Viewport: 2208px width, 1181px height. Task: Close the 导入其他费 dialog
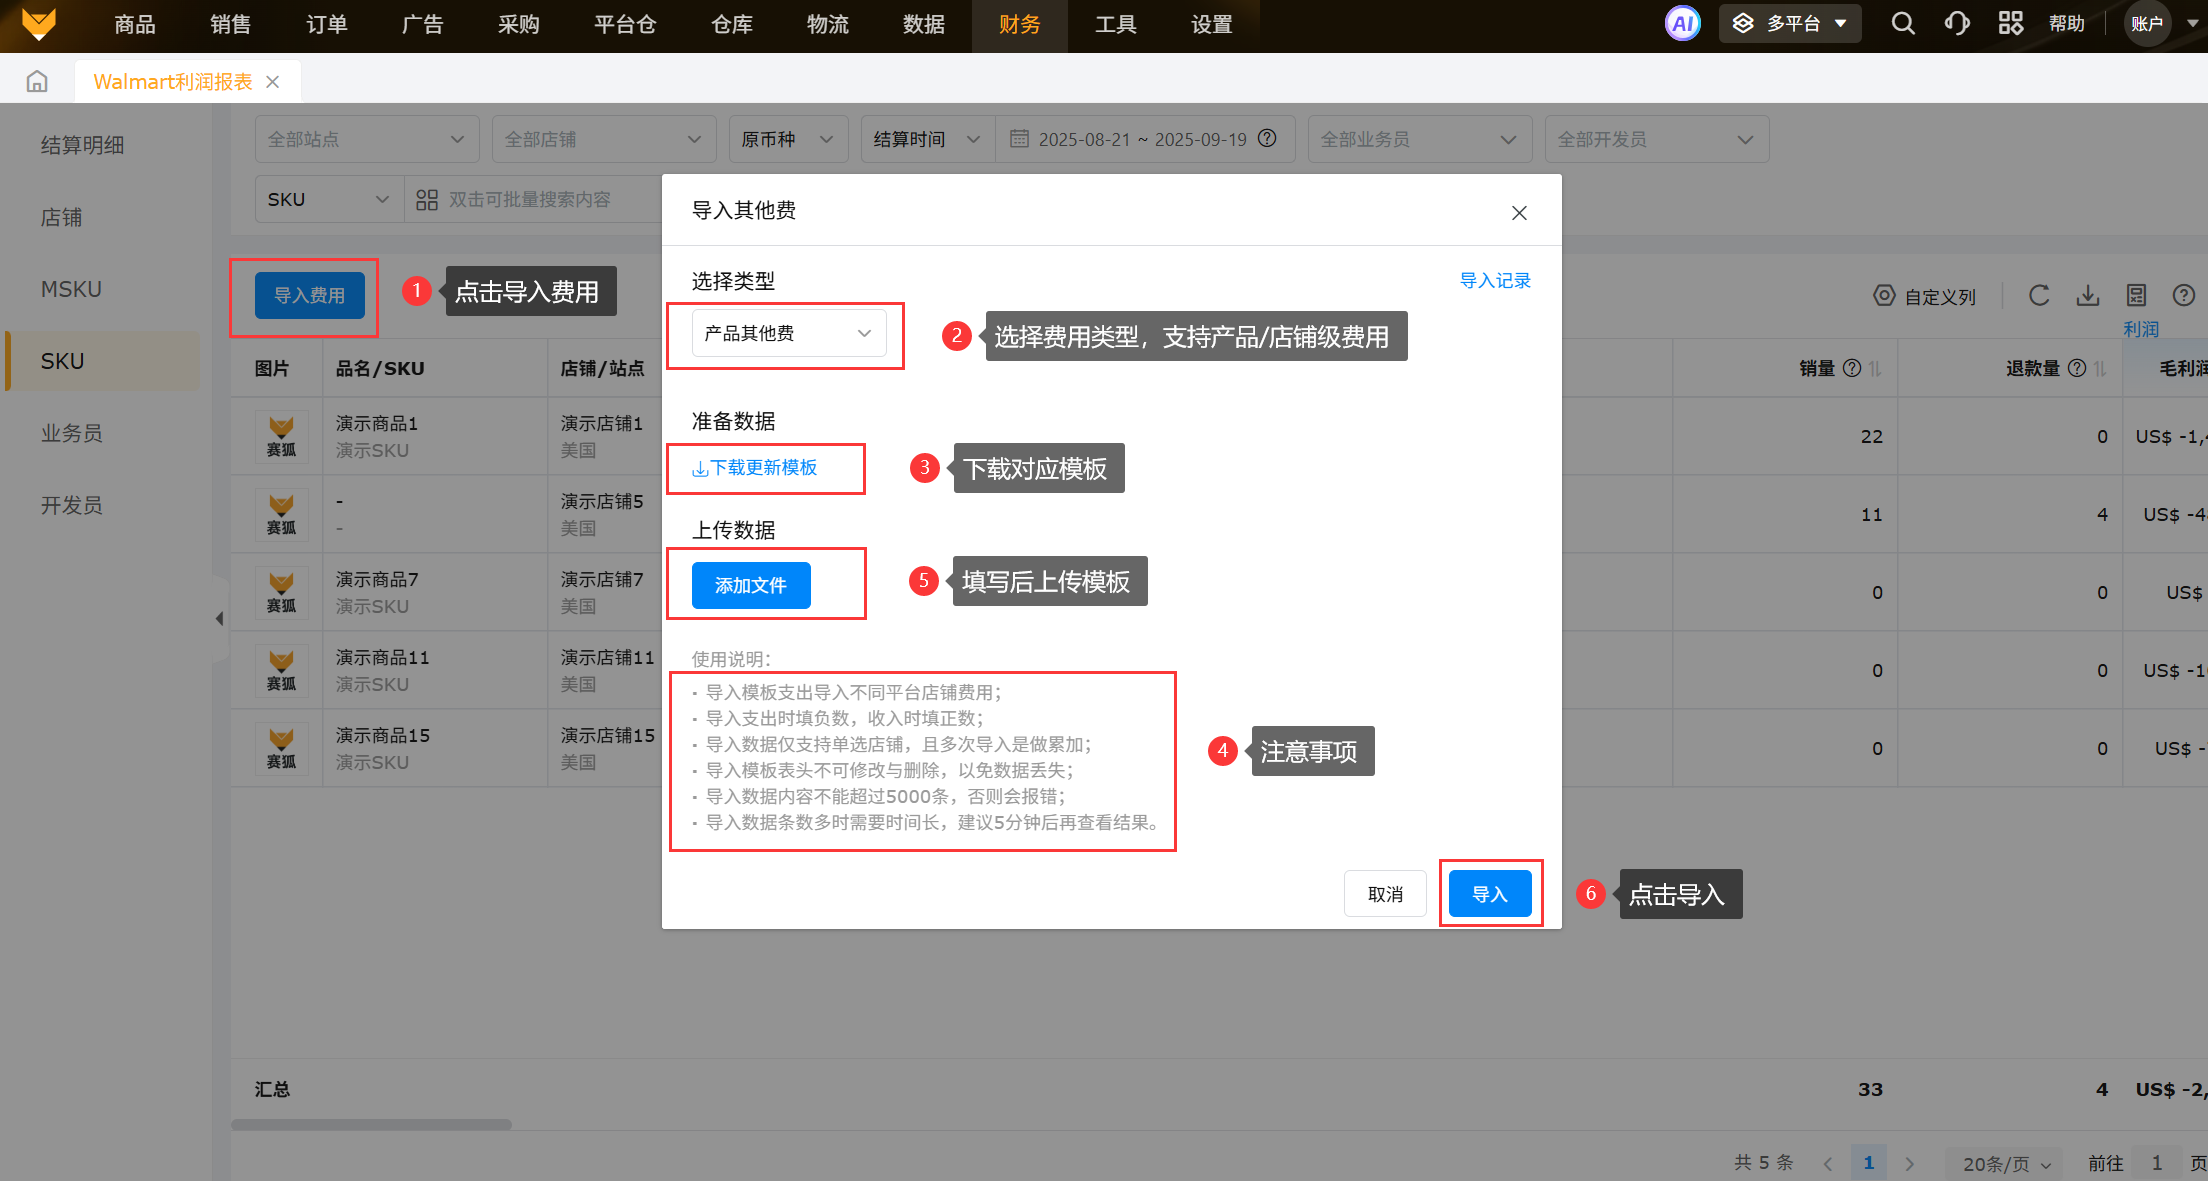coord(1519,213)
